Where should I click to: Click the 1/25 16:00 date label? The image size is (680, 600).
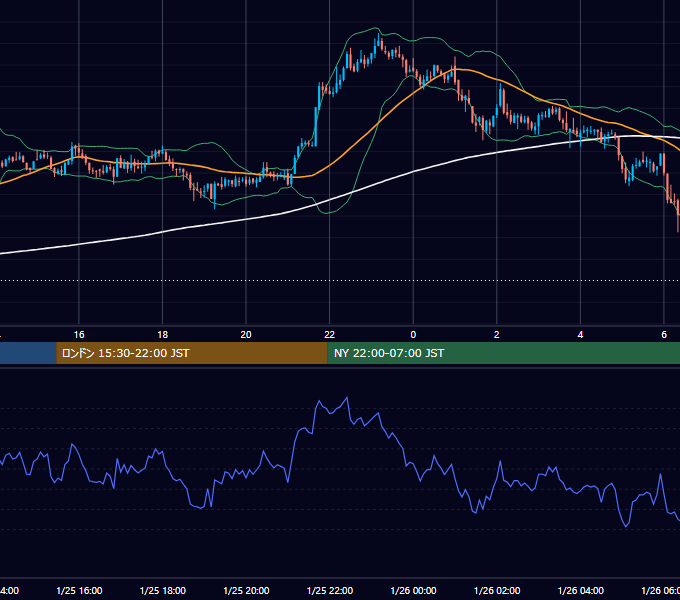[79, 590]
